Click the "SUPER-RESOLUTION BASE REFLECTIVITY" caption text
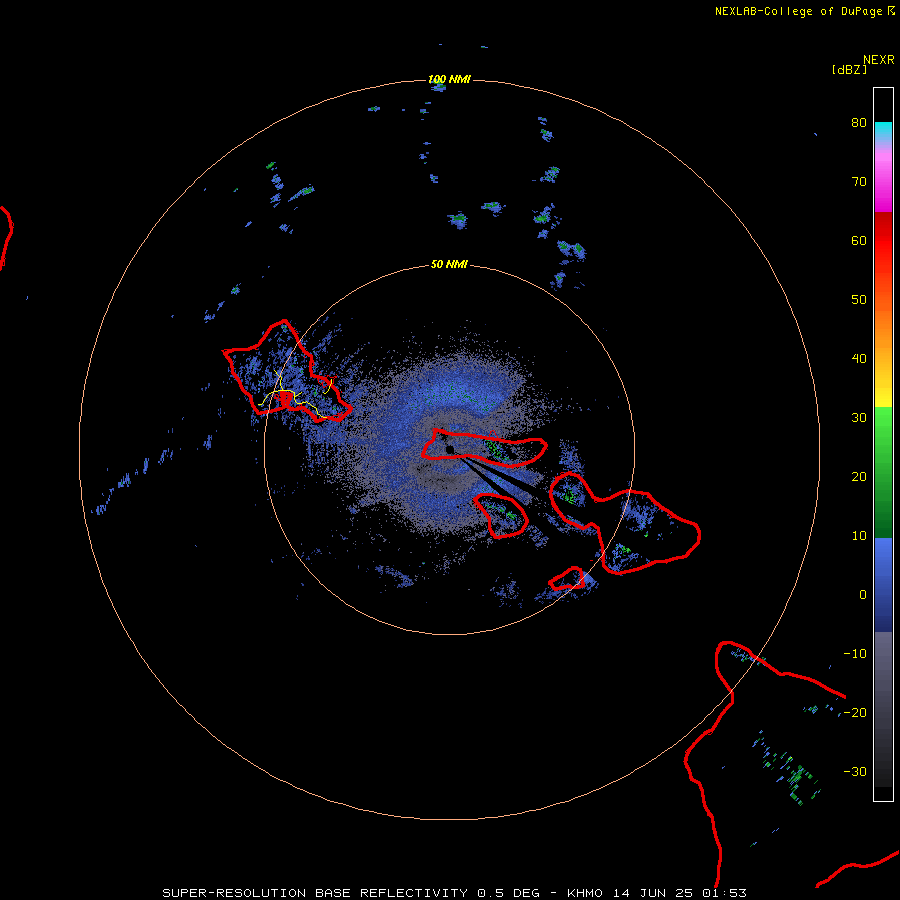The width and height of the screenshot is (900, 900). pyautogui.click(x=315, y=893)
